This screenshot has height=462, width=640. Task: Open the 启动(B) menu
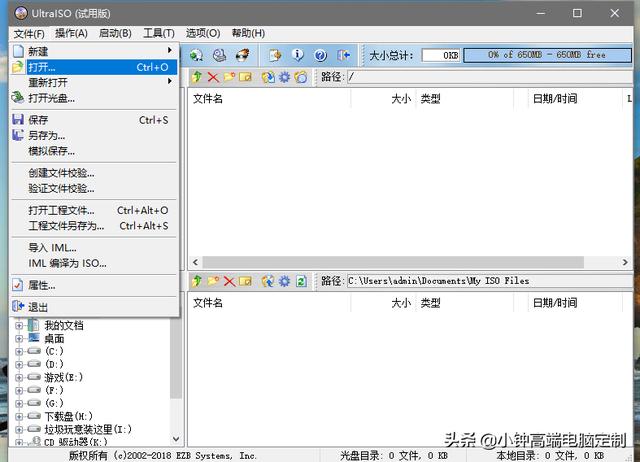click(x=115, y=33)
